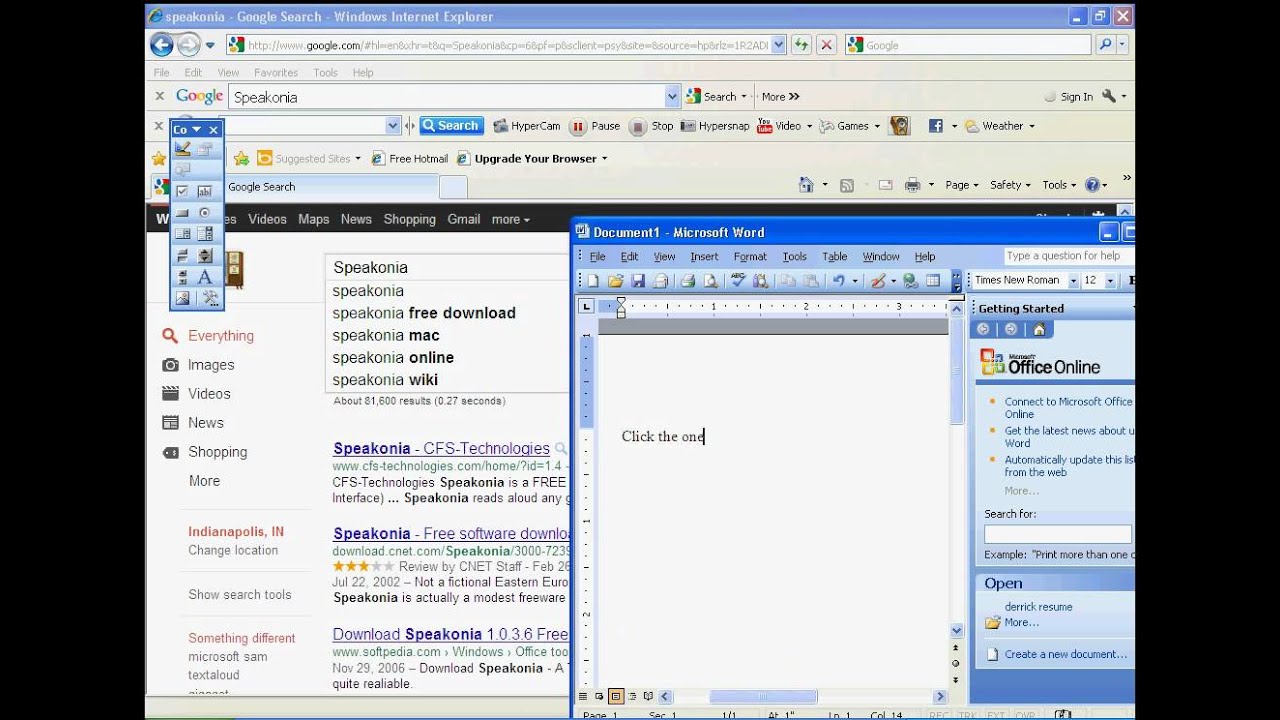Click the Open folder icon in Word toolbar
Image resolution: width=1280 pixels, height=720 pixels.
[x=616, y=281]
